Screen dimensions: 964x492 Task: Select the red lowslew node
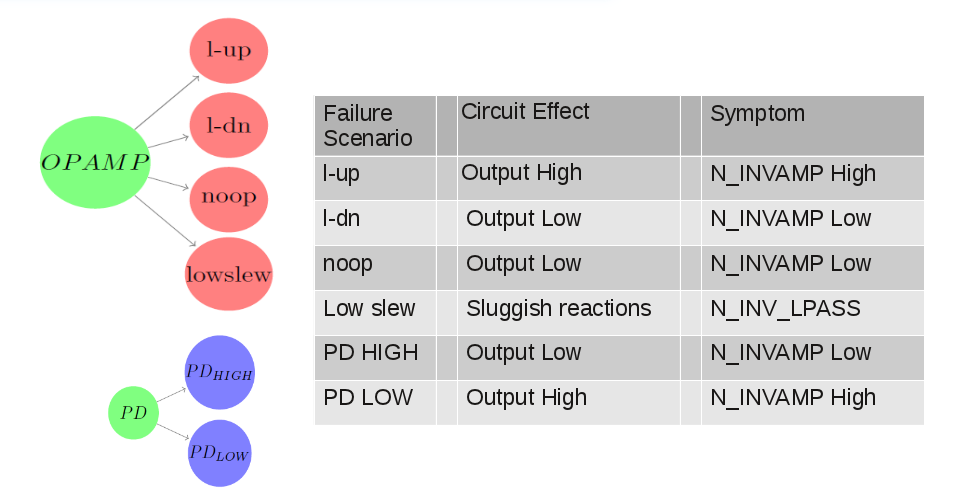(229, 274)
